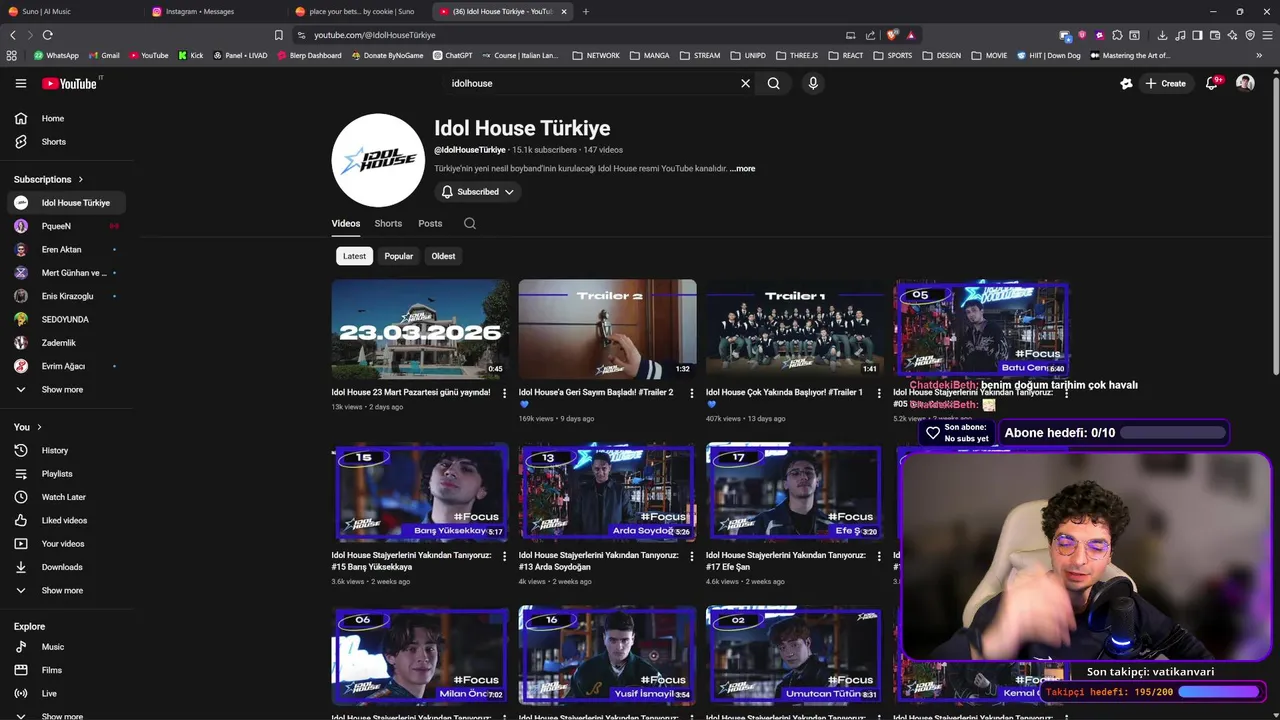Expand the You section chevron
This screenshot has height=720, width=1280.
pos(39,427)
